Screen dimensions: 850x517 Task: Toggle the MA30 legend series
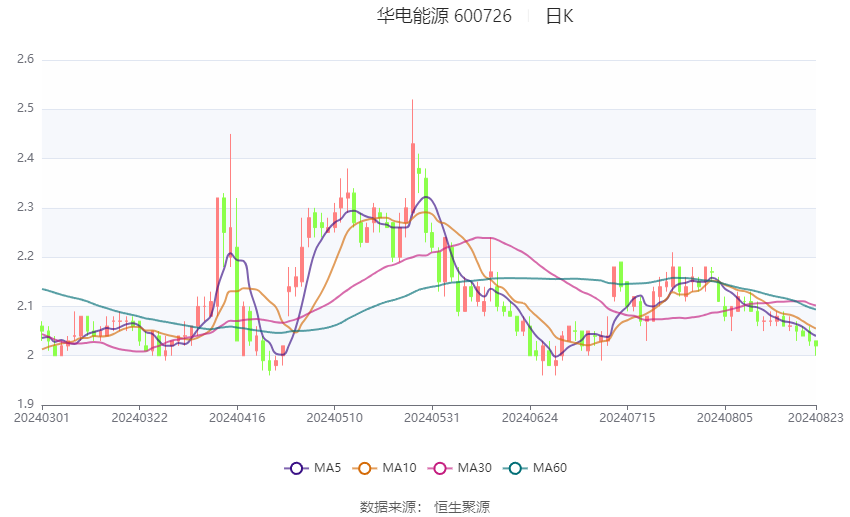(x=460, y=468)
